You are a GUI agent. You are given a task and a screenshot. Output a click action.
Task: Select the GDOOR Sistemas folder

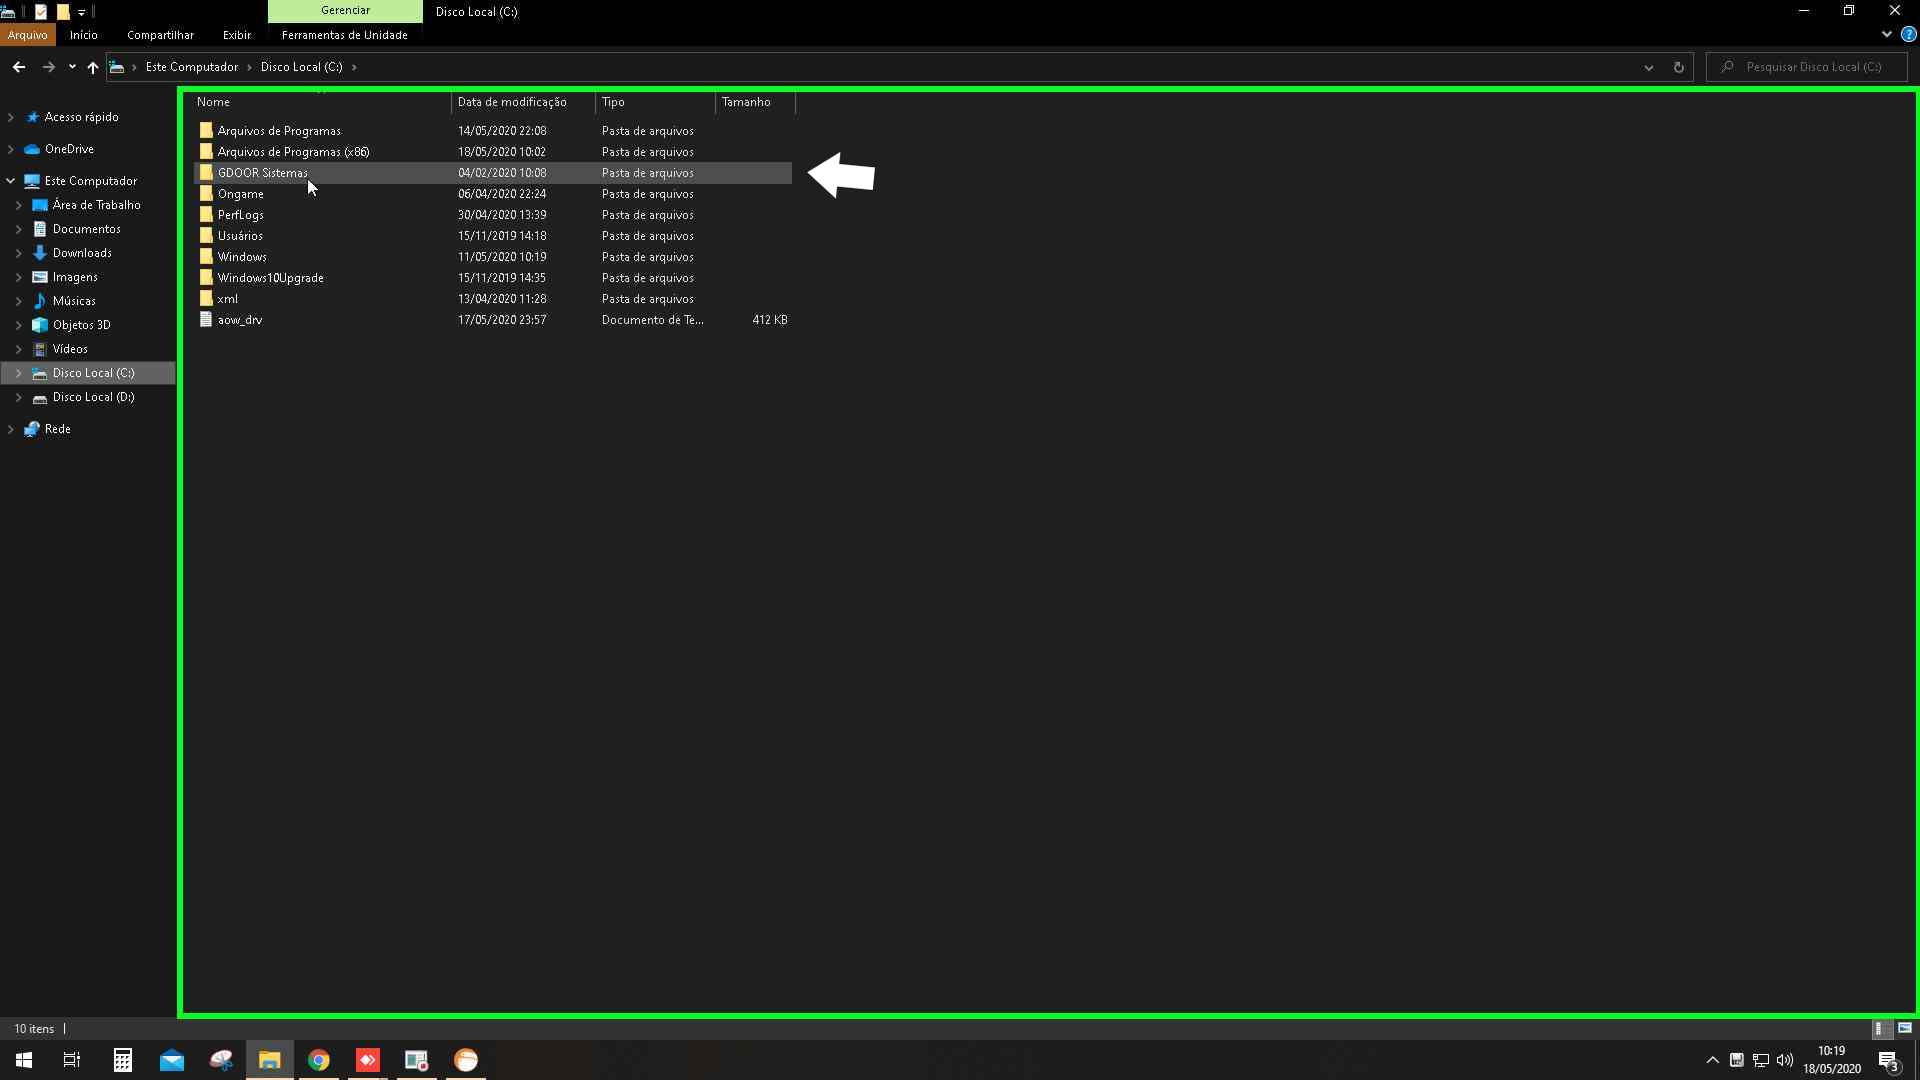(x=263, y=173)
